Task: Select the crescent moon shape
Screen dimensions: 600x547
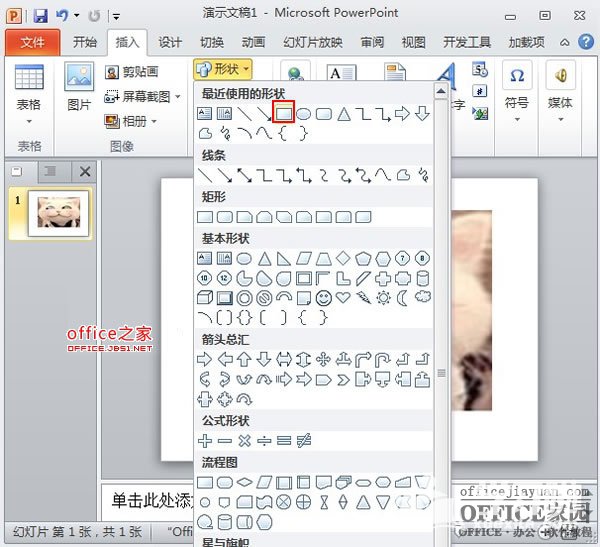Action: [x=403, y=297]
